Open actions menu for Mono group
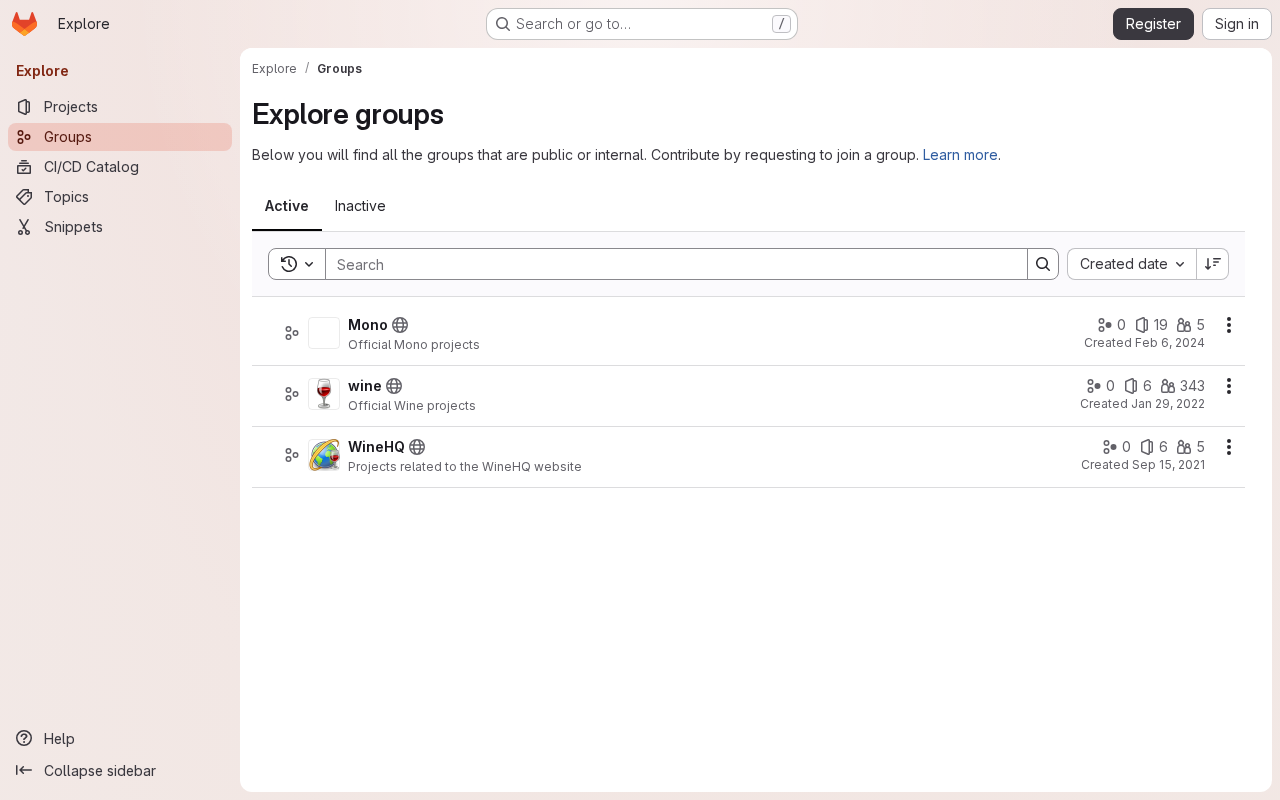 pyautogui.click(x=1229, y=325)
